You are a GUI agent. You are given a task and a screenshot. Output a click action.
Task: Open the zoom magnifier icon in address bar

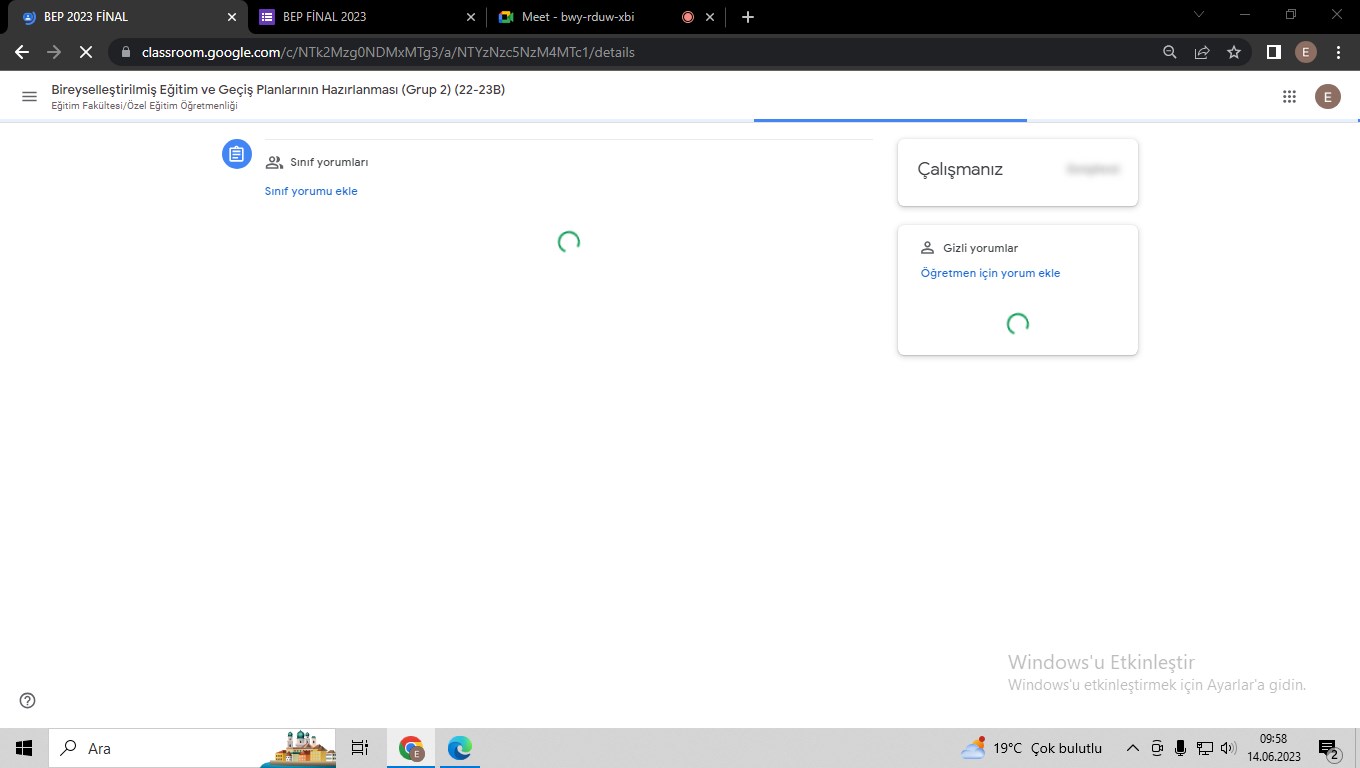(x=1169, y=52)
